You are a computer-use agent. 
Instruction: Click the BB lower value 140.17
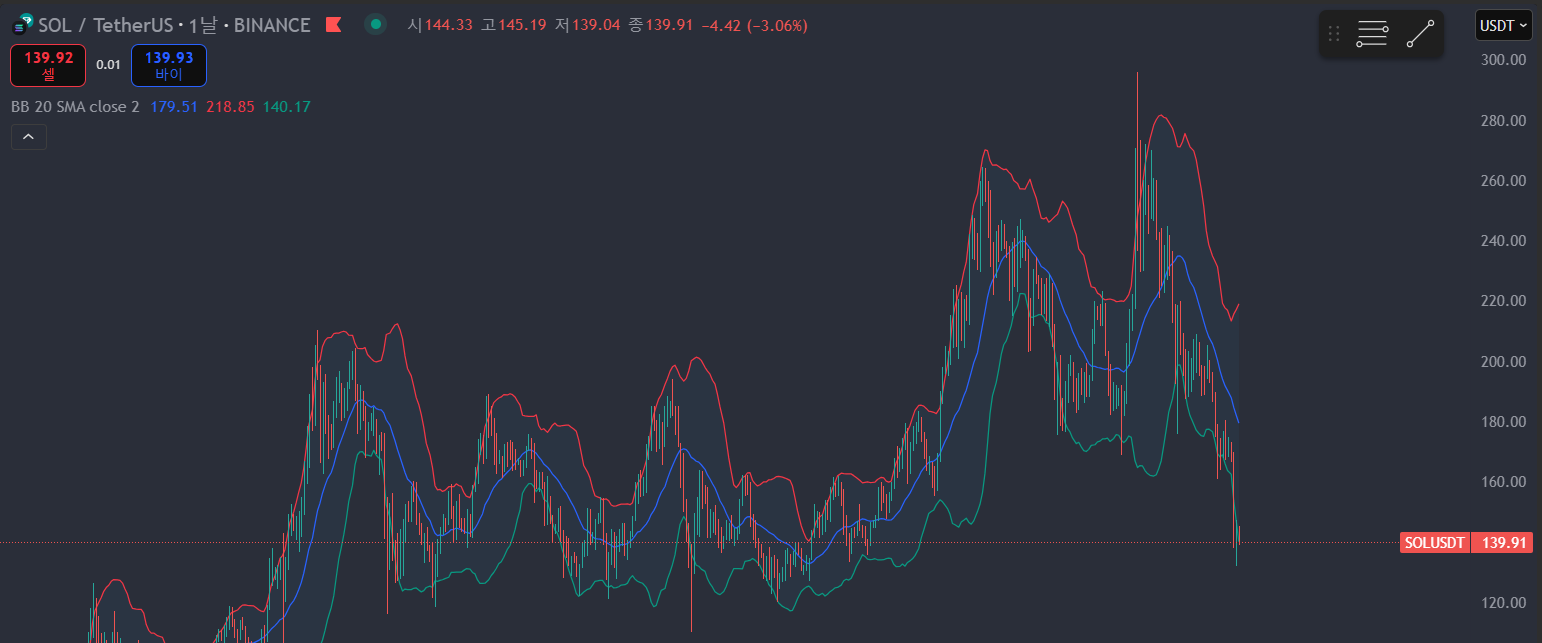pyautogui.click(x=287, y=106)
